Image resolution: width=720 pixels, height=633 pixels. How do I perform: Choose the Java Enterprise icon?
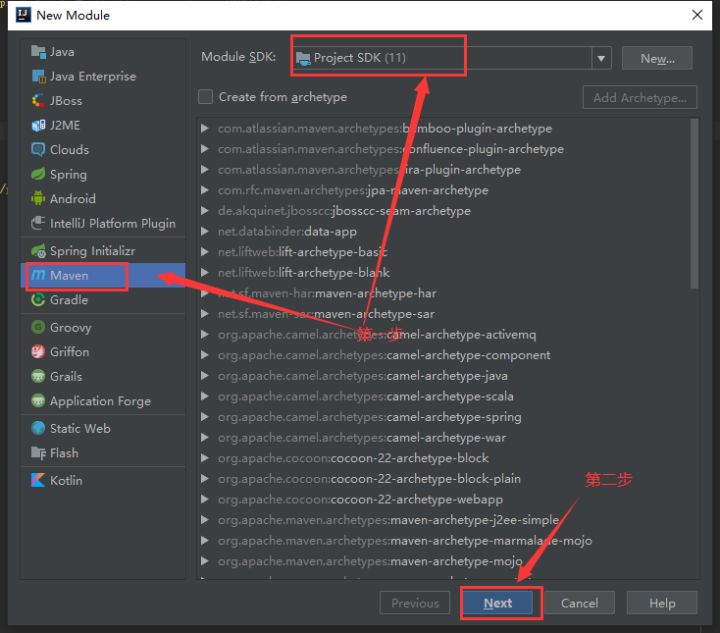pyautogui.click(x=38, y=76)
